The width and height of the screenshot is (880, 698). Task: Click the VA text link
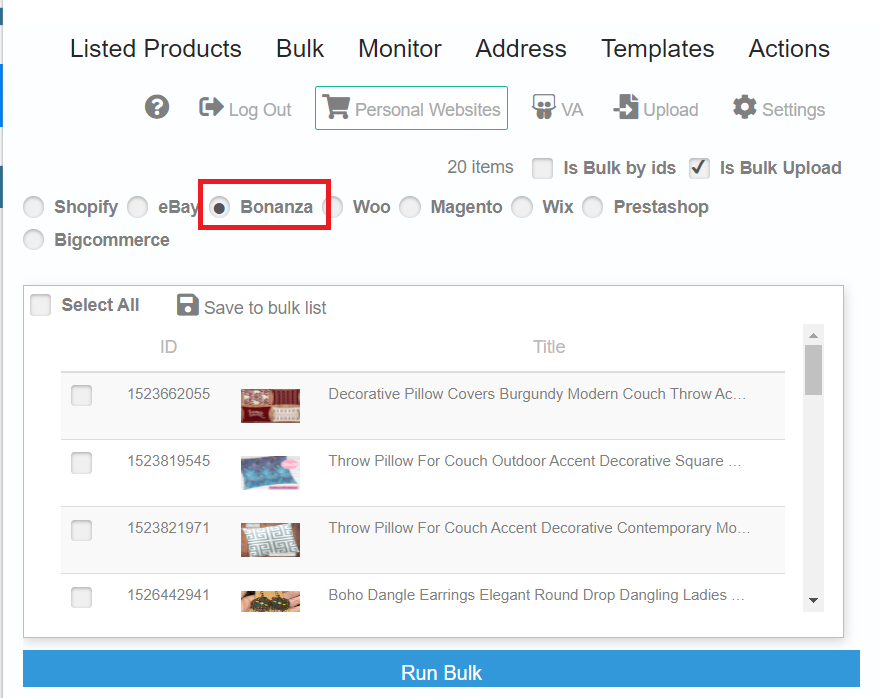[x=572, y=109]
